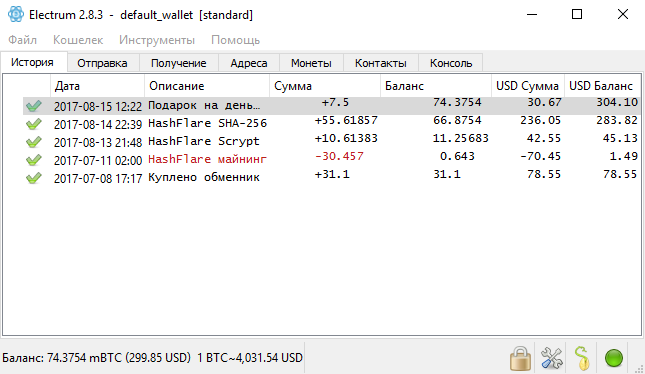Open the Помощь menu
The height and width of the screenshot is (374, 645).
[235, 40]
